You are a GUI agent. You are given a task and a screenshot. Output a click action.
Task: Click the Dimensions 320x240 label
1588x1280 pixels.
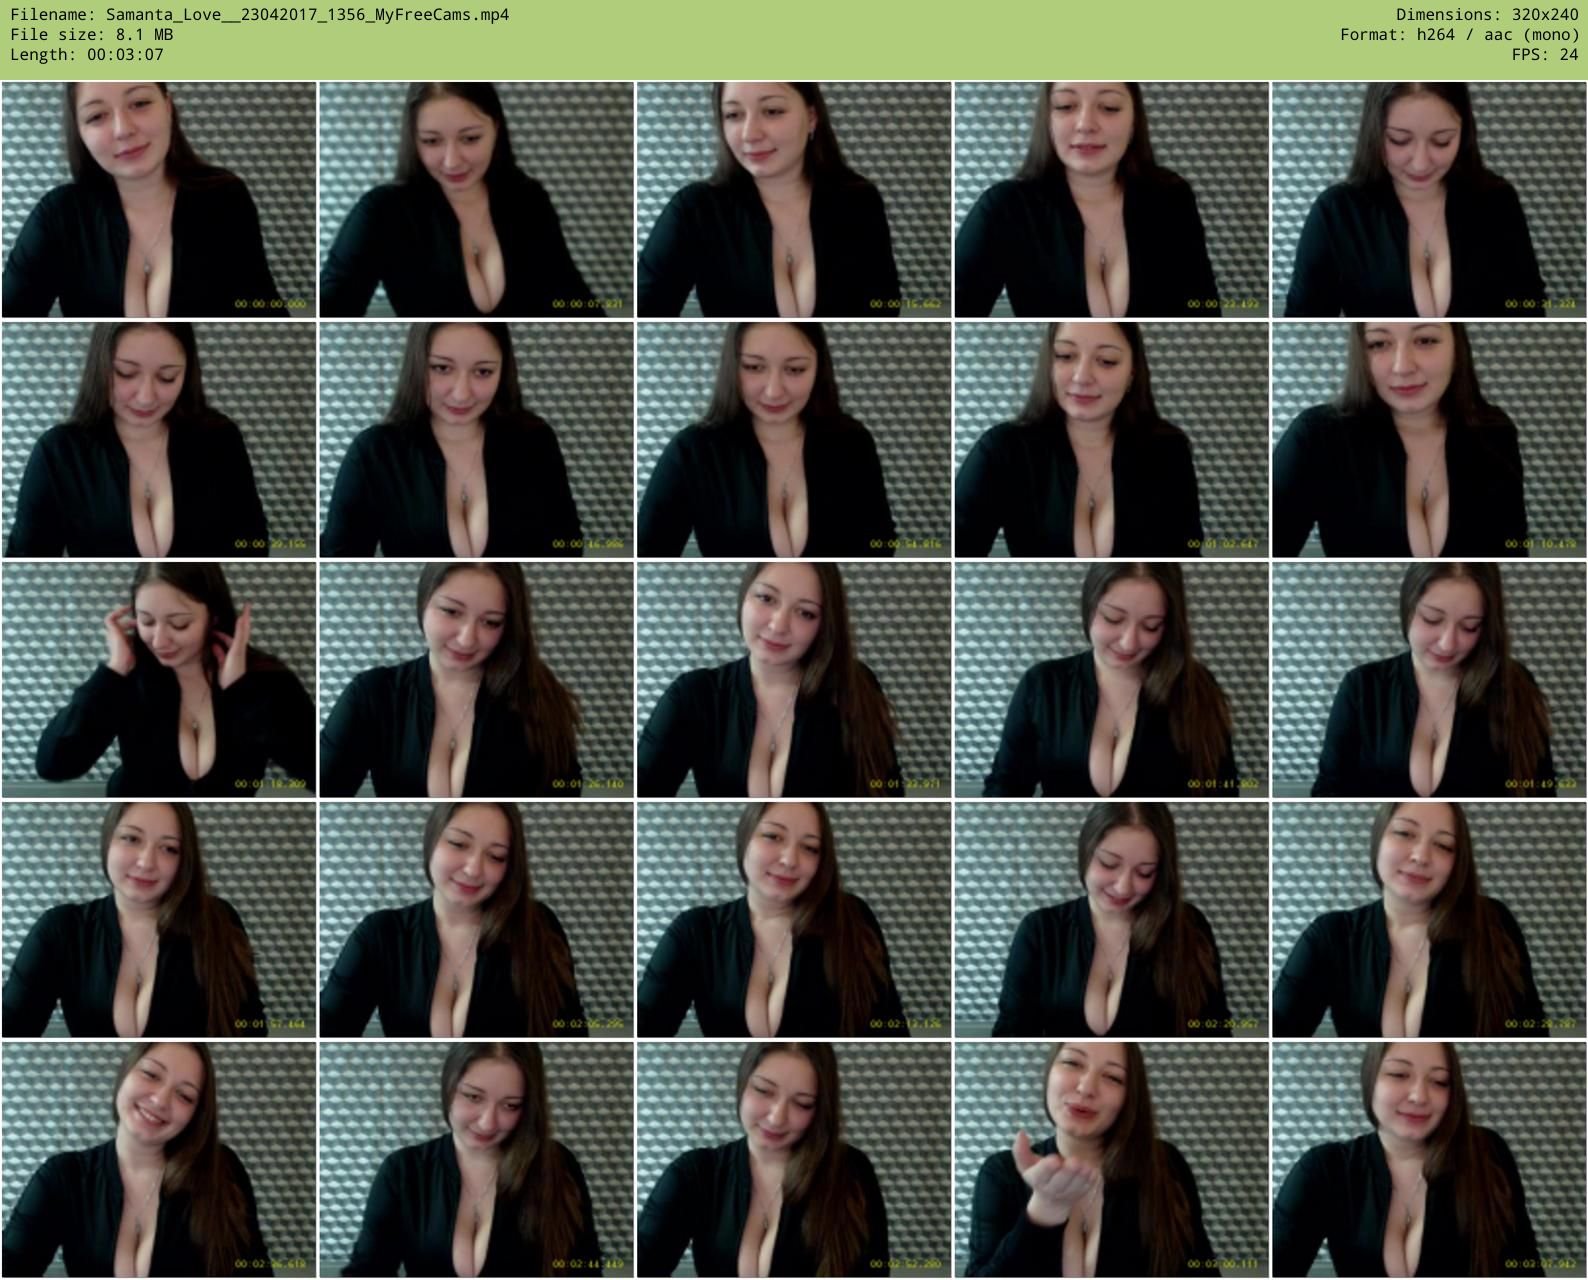[x=1486, y=15]
